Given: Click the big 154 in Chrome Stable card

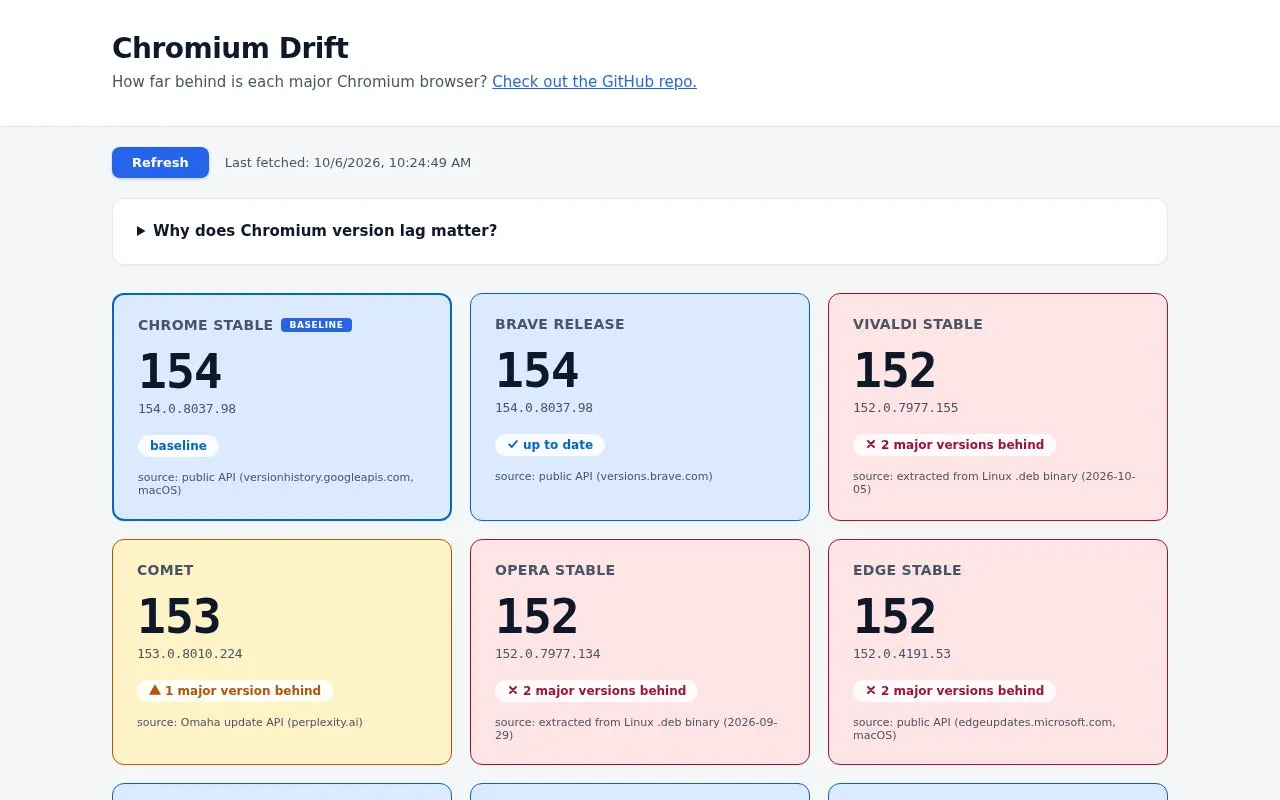Looking at the screenshot, I should (180, 372).
